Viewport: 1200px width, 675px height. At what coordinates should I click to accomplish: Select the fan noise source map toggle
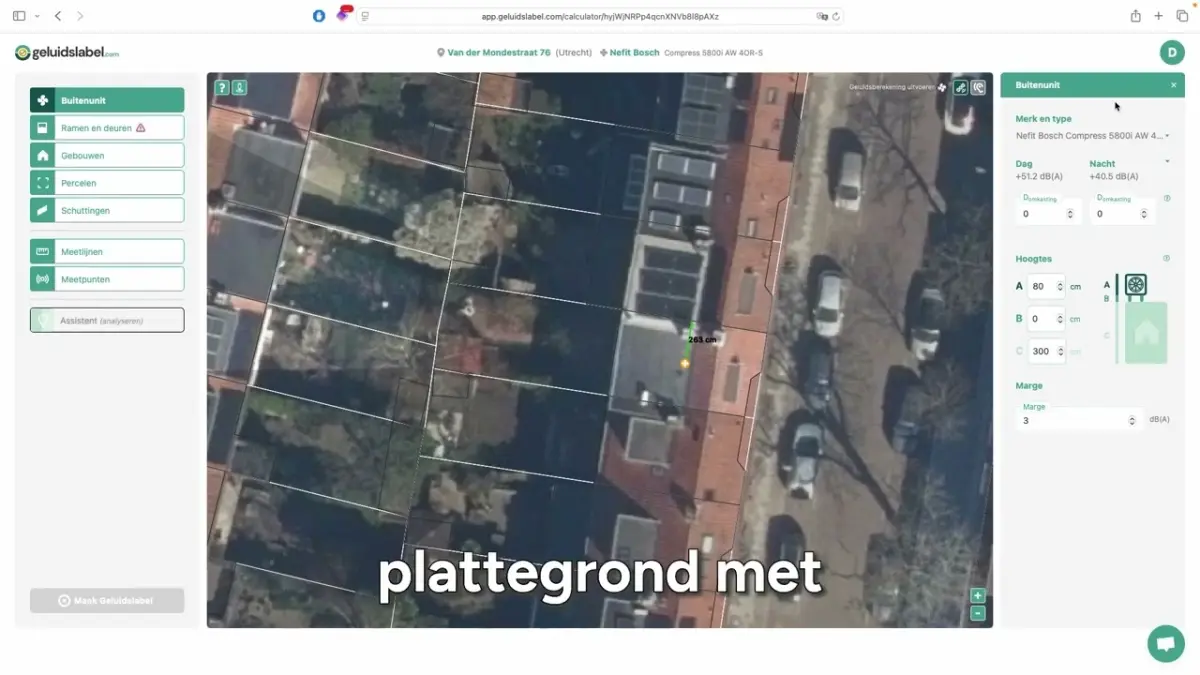point(960,88)
